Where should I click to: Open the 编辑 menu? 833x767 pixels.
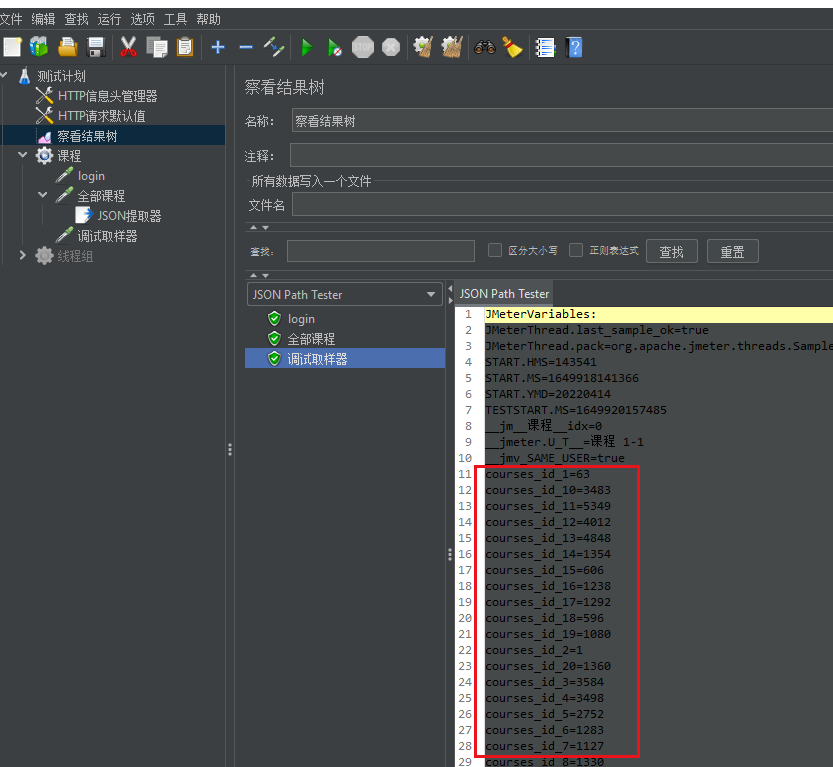(x=43, y=20)
